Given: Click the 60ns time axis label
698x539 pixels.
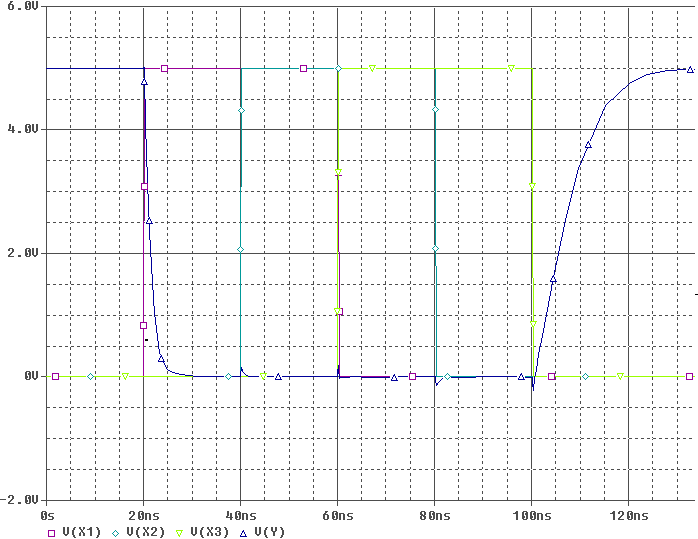Looking at the screenshot, I should (x=337, y=516).
